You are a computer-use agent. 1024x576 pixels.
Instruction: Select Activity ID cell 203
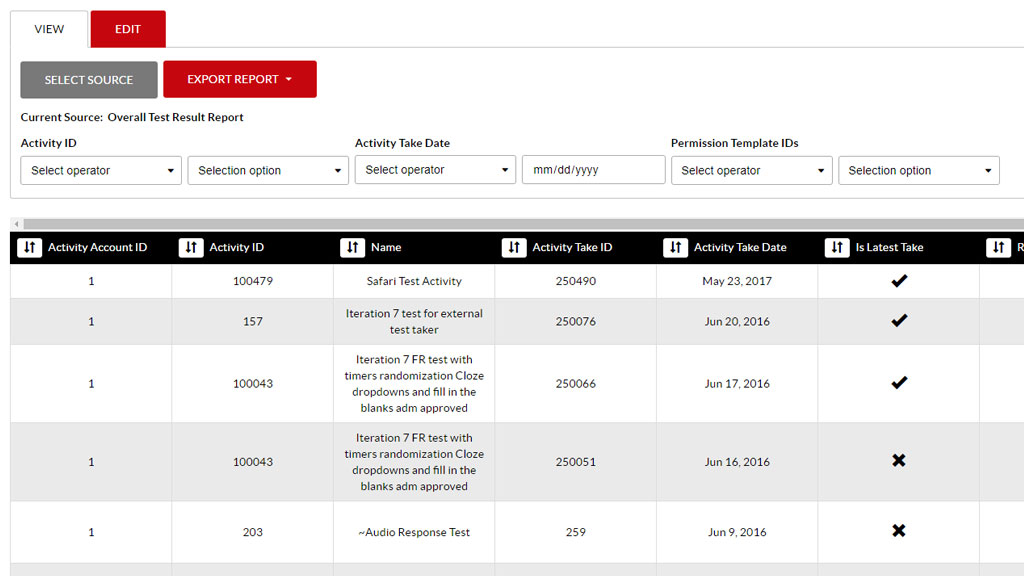[x=253, y=532]
